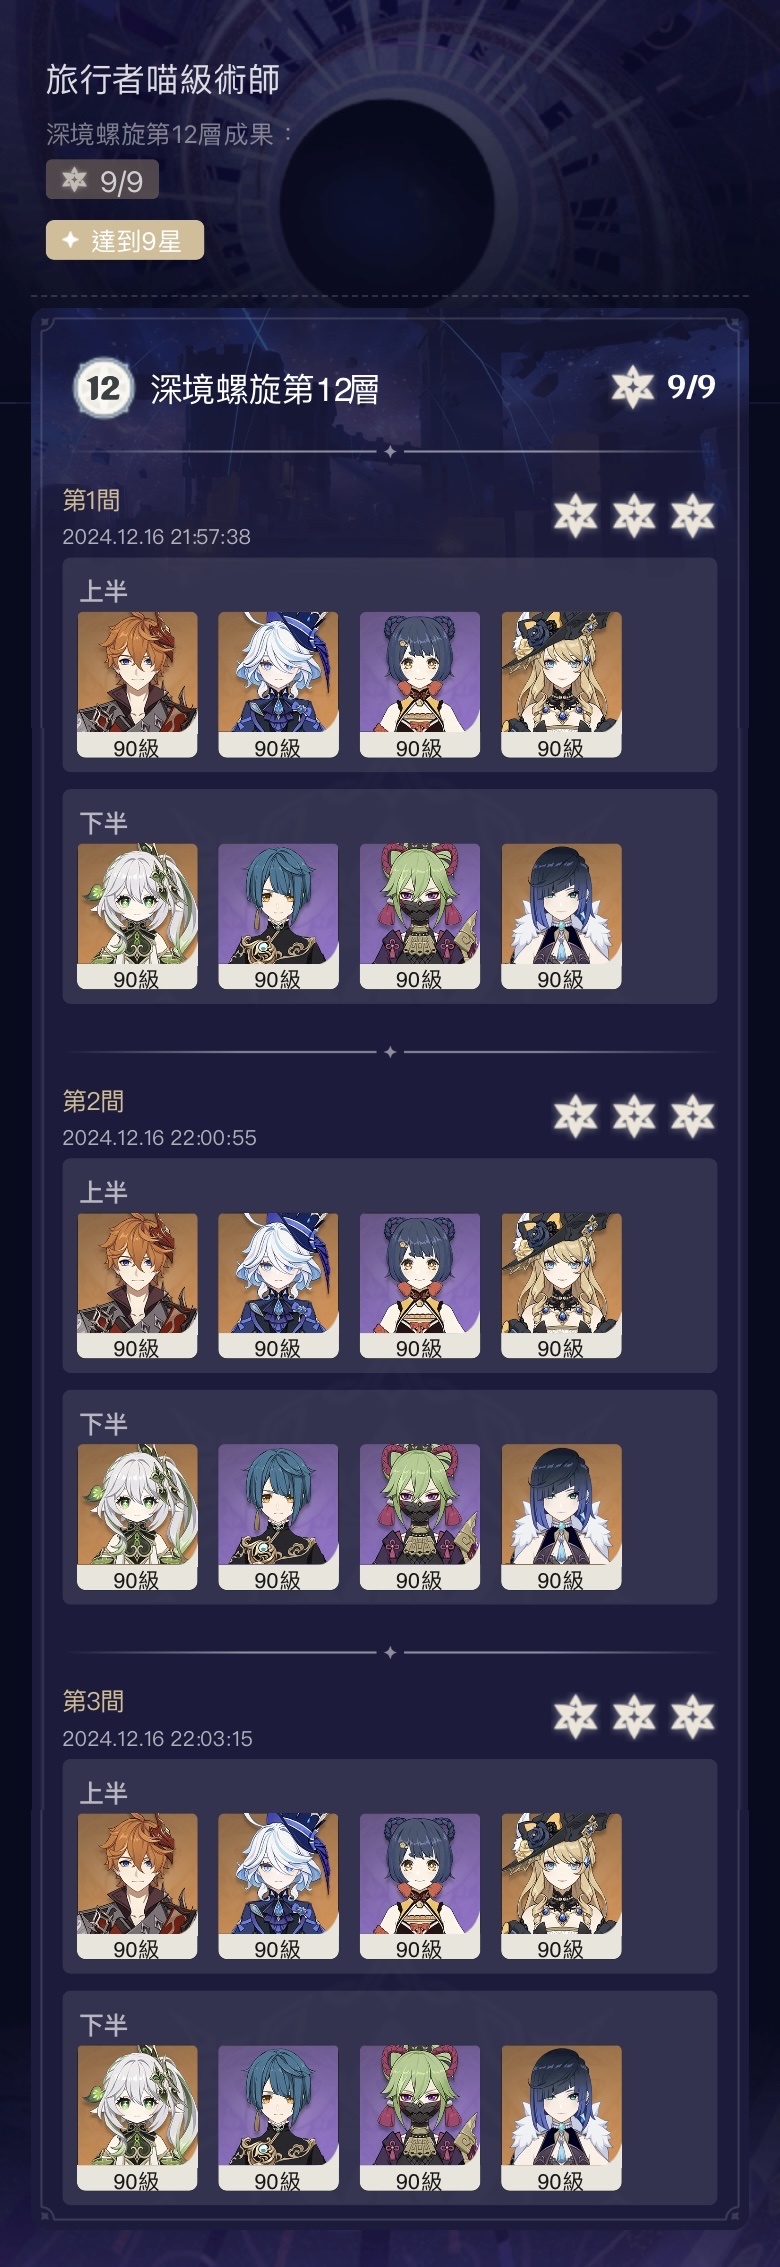Screen dimensions: 780x2267
Task: Click the floor 12 number icon
Action: coord(103,388)
